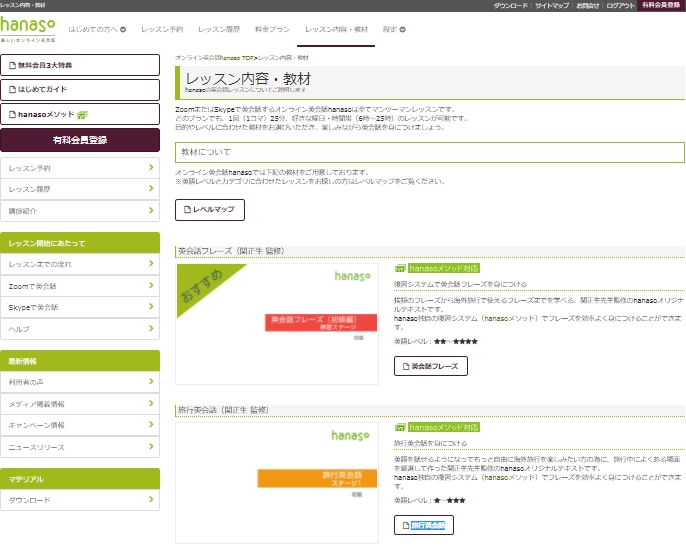686x554 pixels.
Task: Open ダウンロード sidebar link under マテリアル
Action: point(80,500)
